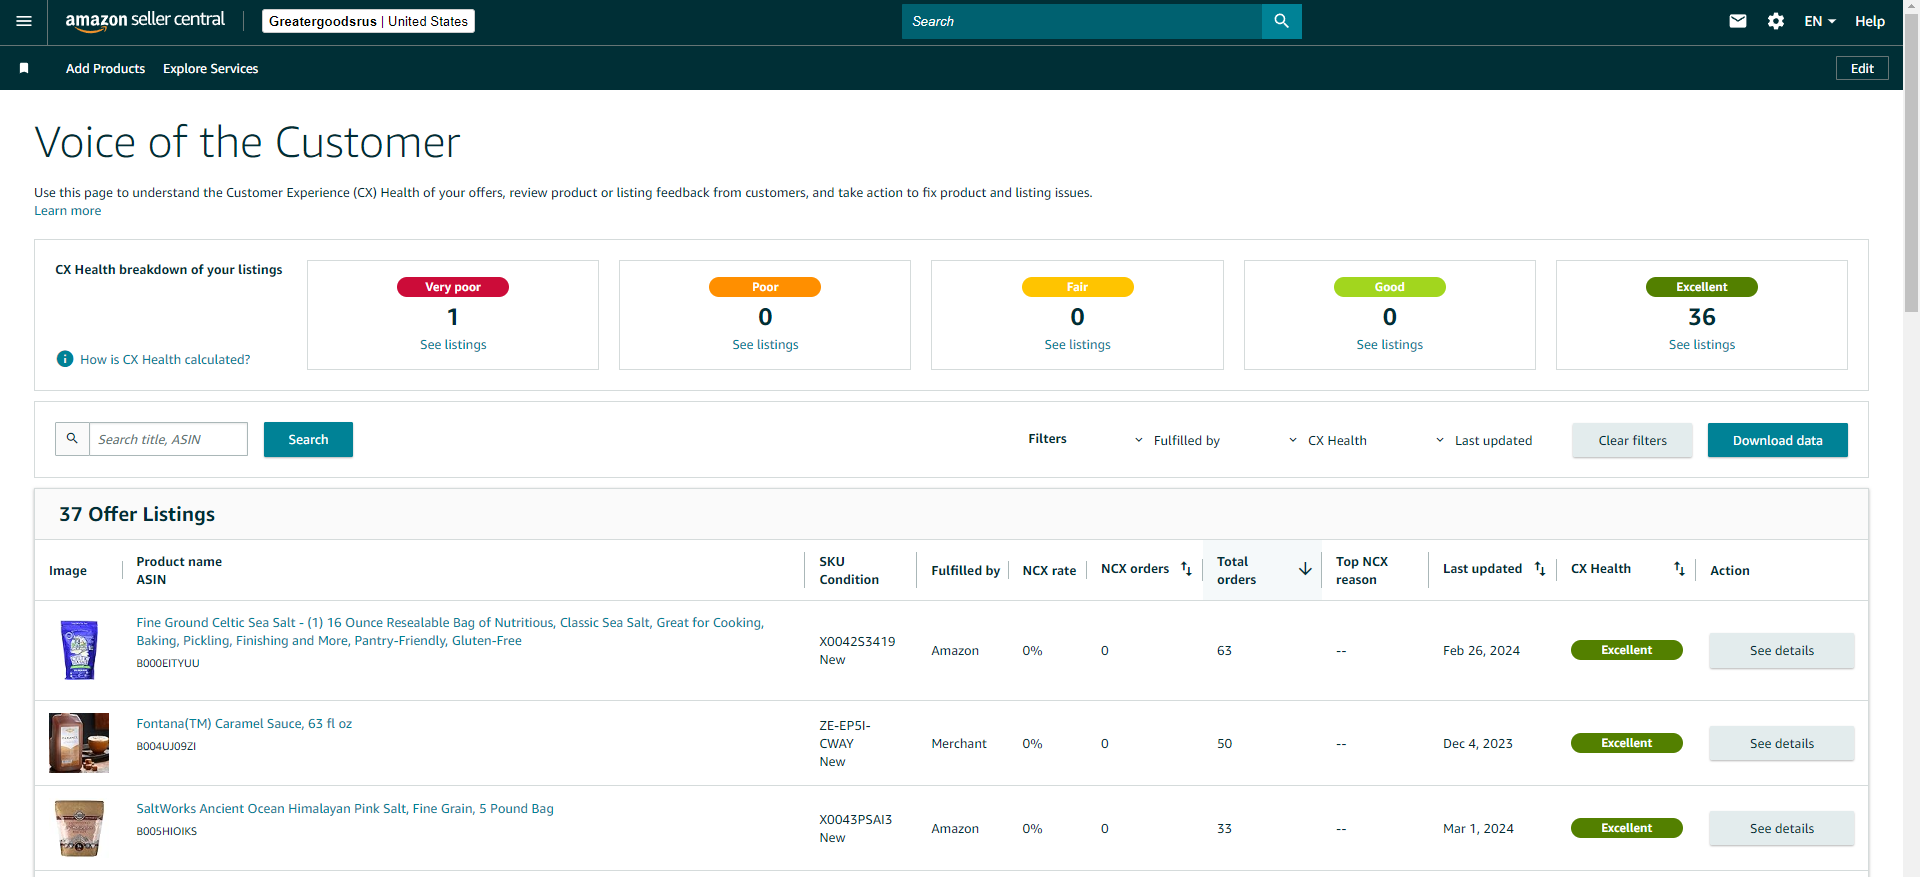
Task: See details for Himalayan Pink Salt listing
Action: 1781,828
